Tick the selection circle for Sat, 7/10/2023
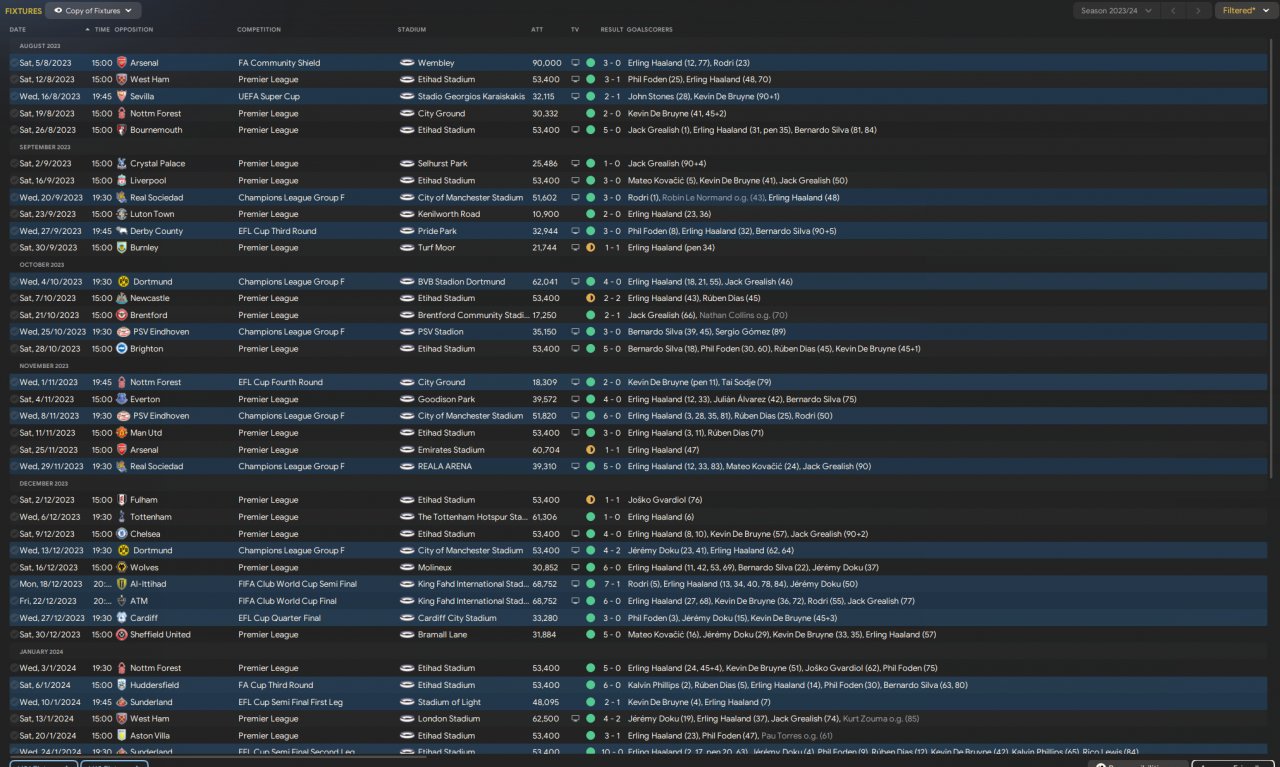The width and height of the screenshot is (1280, 767). point(15,298)
